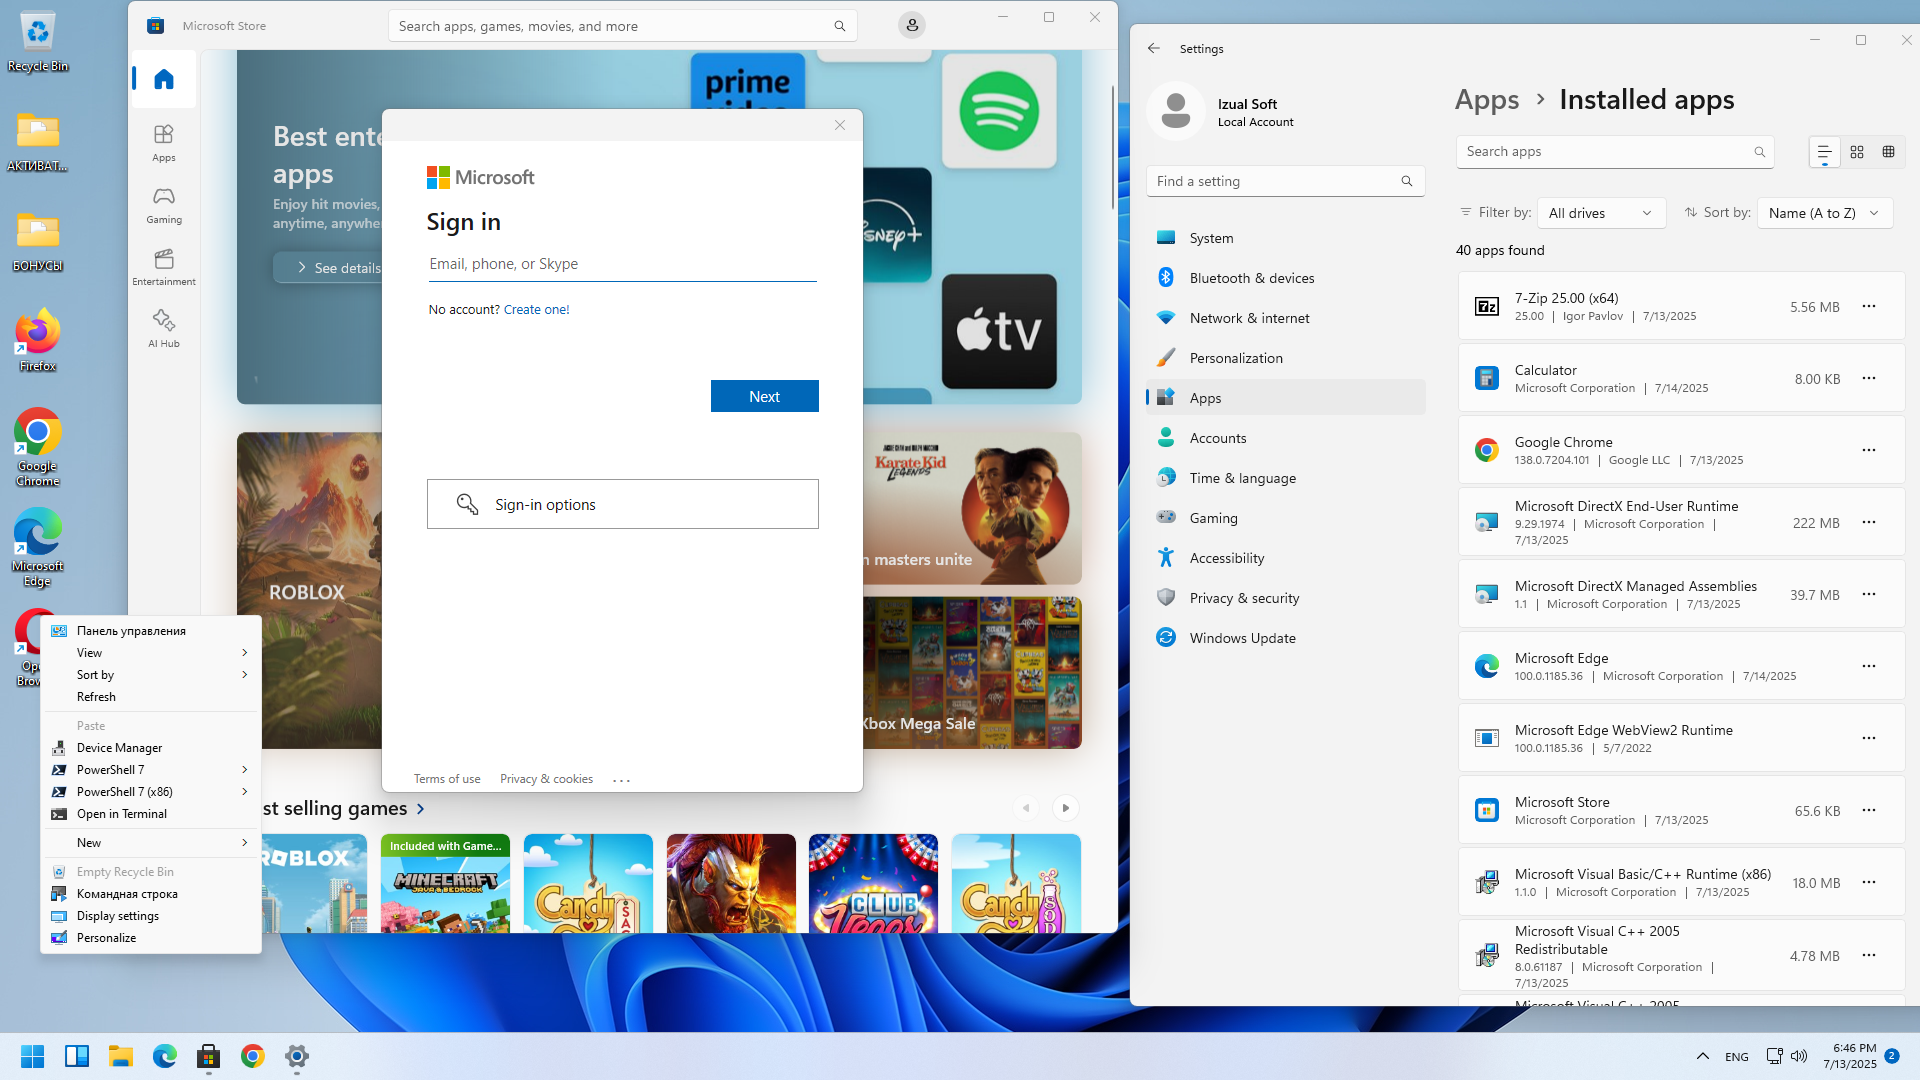The image size is (1920, 1080).
Task: Click the profile account icon in Microsoft Store
Action: 912,26
